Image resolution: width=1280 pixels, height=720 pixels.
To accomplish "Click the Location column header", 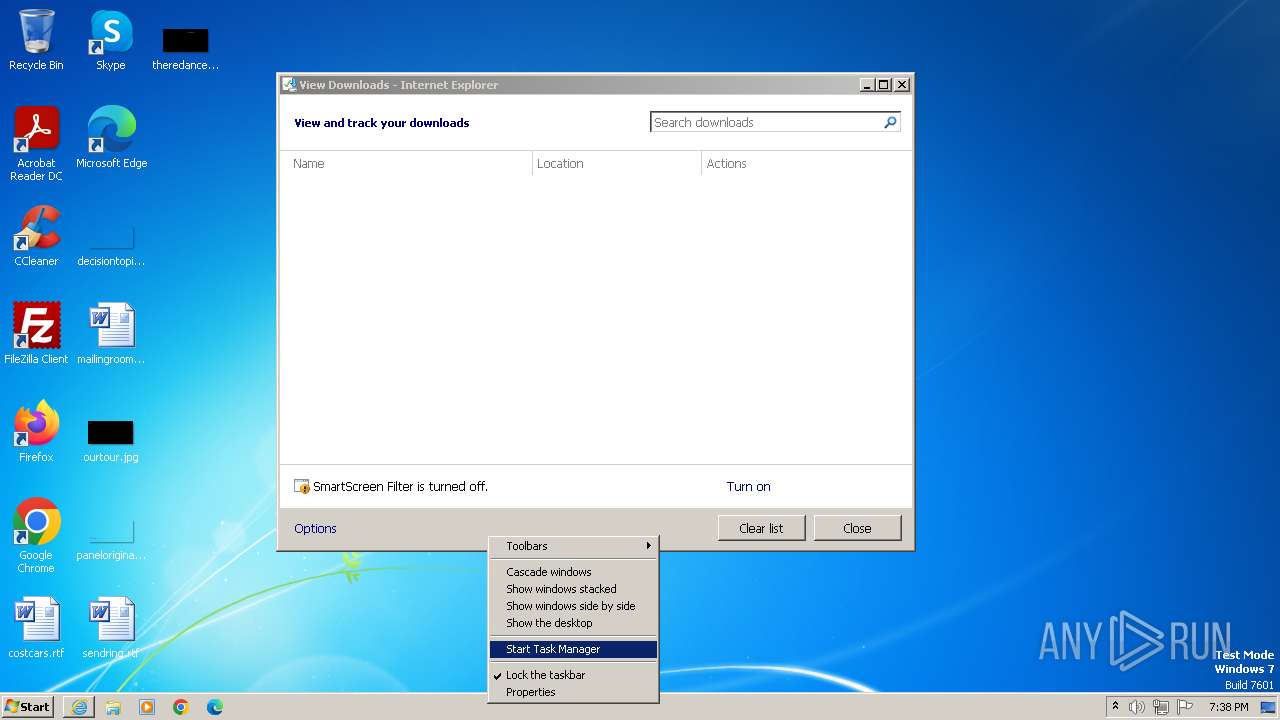I will coord(617,163).
